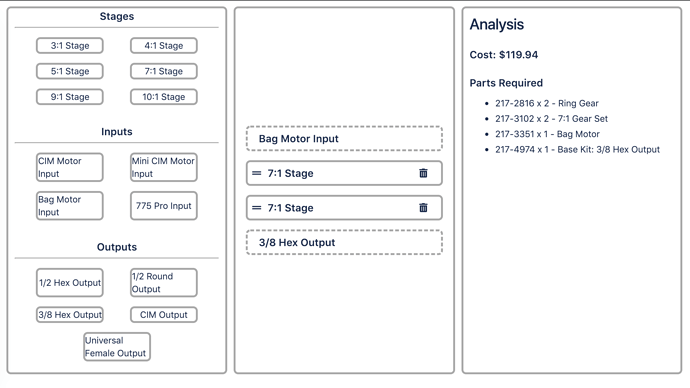Image resolution: width=690 pixels, height=388 pixels.
Task: Add a 7:1 Stage from Stages list
Action: pos(164,71)
